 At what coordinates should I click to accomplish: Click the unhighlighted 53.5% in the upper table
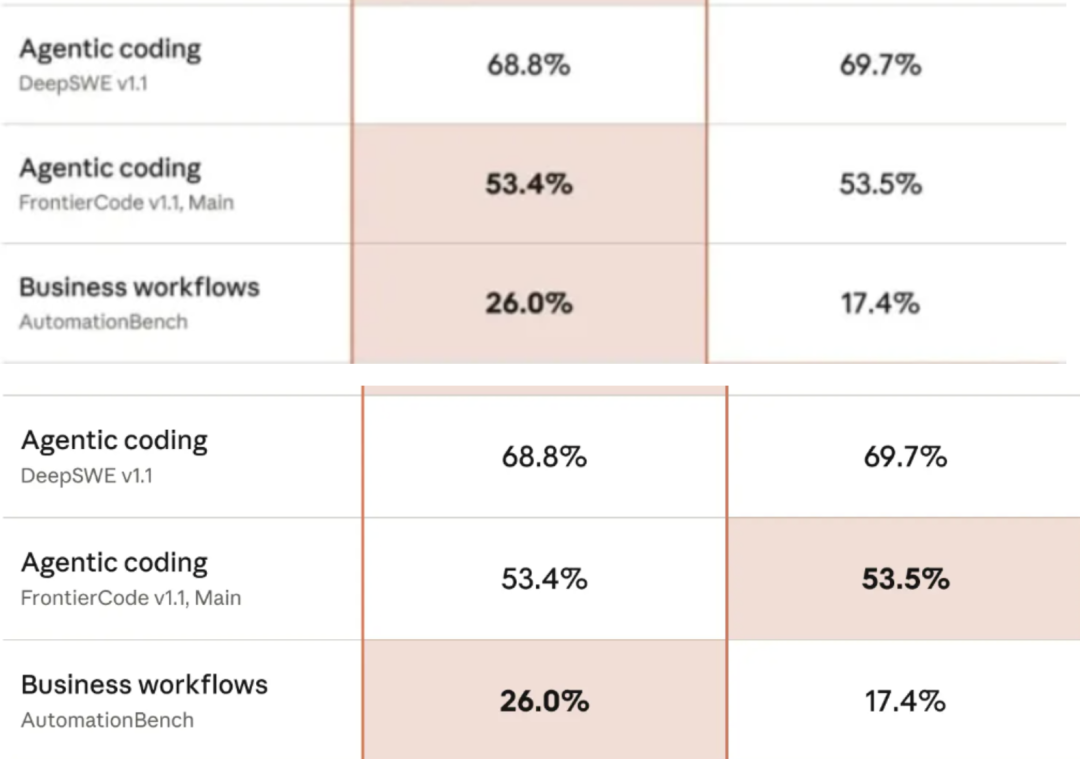pos(880,184)
